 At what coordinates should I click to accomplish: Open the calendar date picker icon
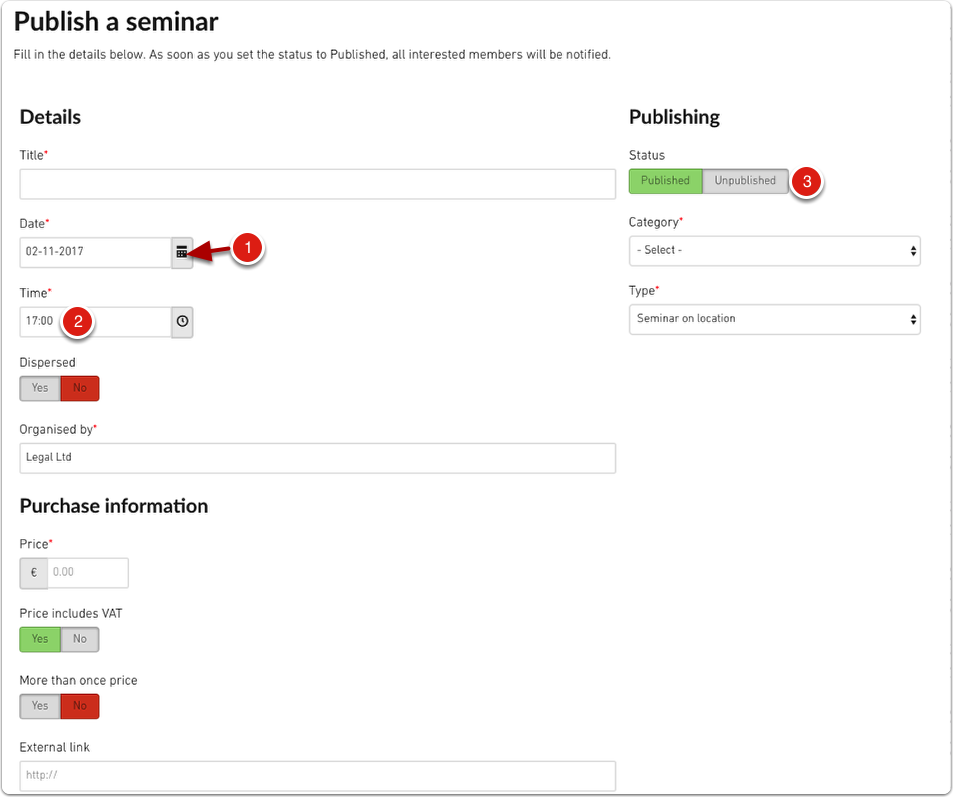[182, 253]
